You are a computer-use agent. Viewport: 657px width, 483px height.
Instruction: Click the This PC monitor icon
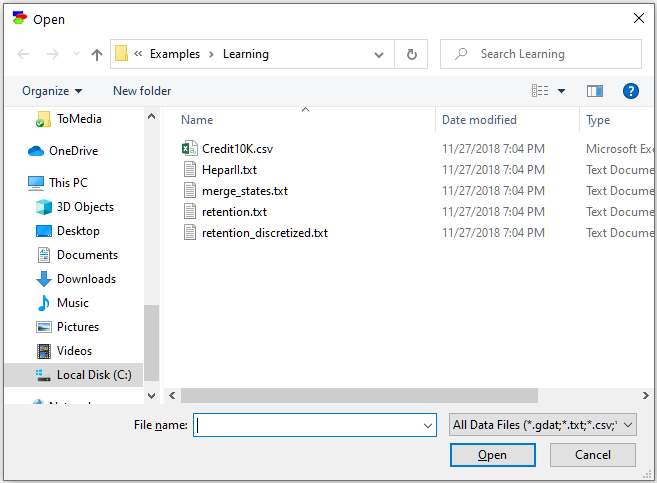click(36, 183)
